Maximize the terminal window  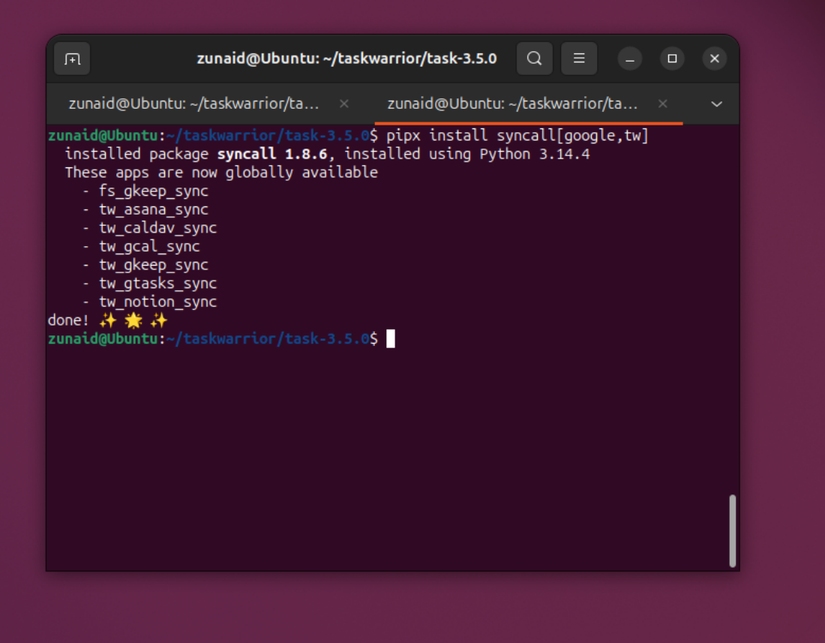coord(672,58)
